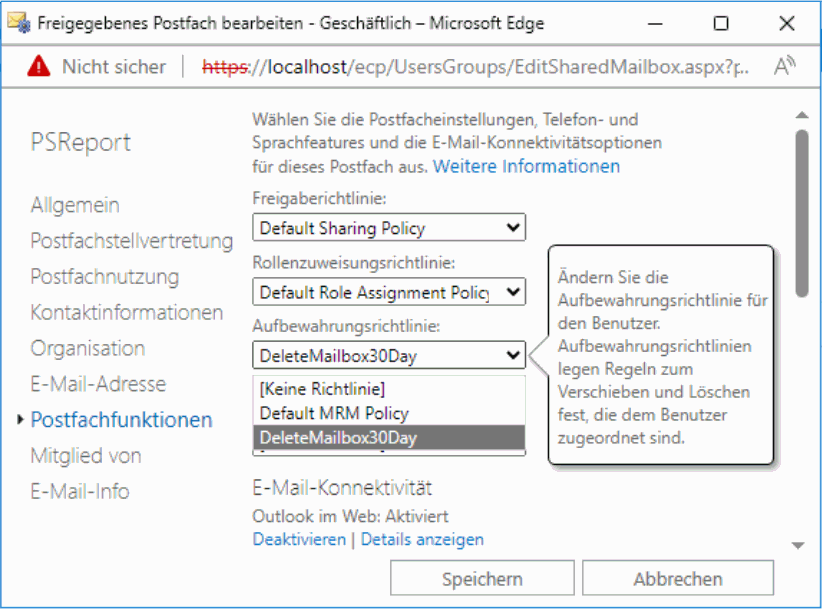Image resolution: width=822 pixels, height=609 pixels.
Task: Click the Read aloud icon in address bar
Action: 785,66
